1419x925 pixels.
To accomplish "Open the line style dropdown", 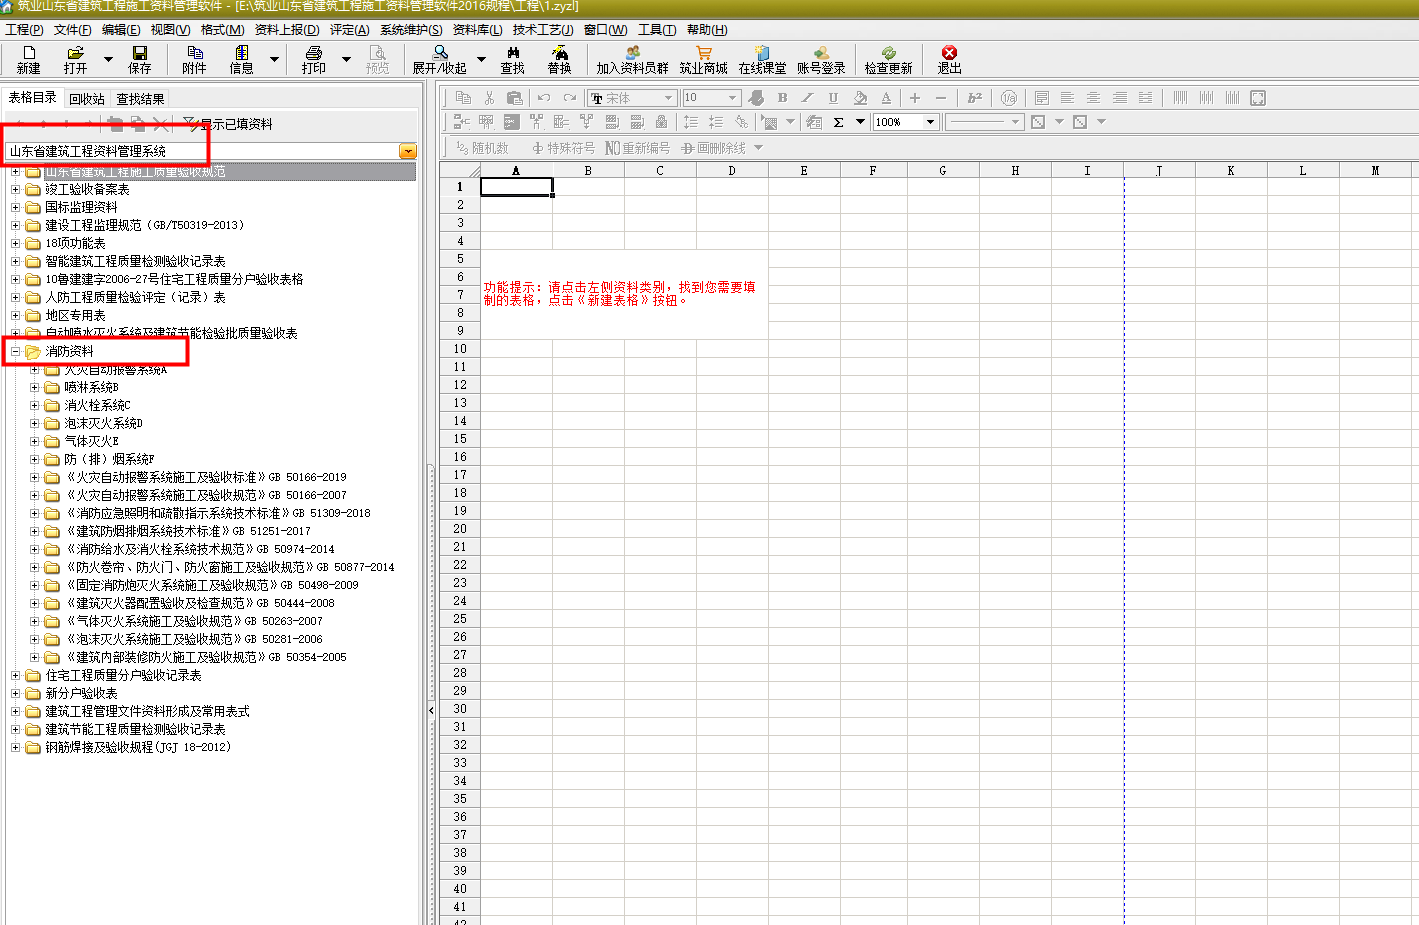I will click(1015, 122).
